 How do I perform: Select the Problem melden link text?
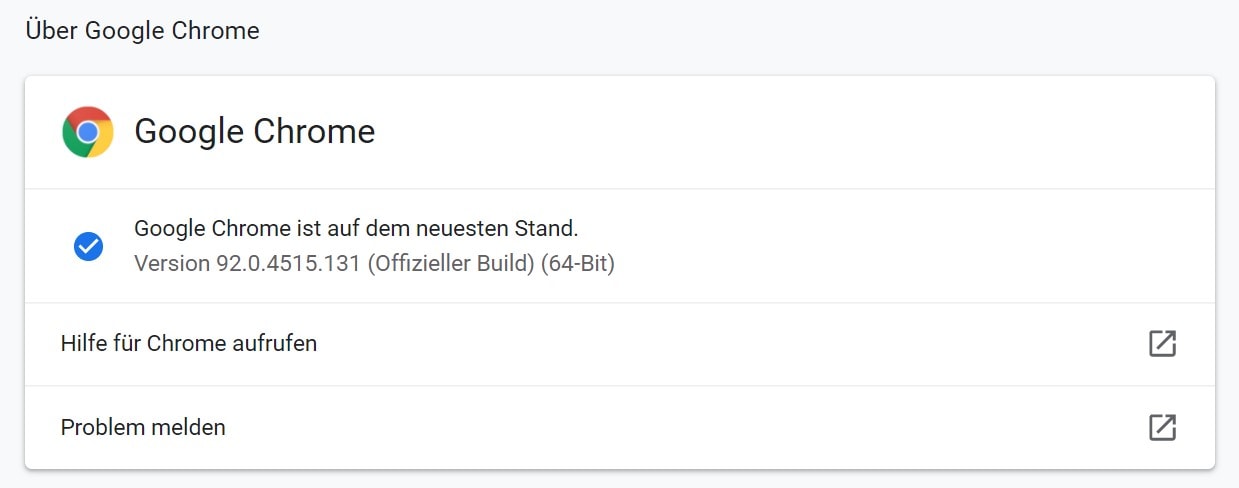[x=143, y=427]
